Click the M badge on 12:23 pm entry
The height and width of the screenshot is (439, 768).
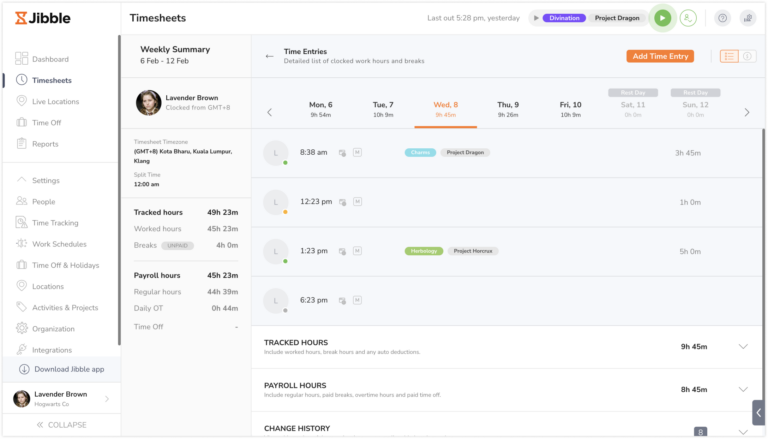point(358,201)
